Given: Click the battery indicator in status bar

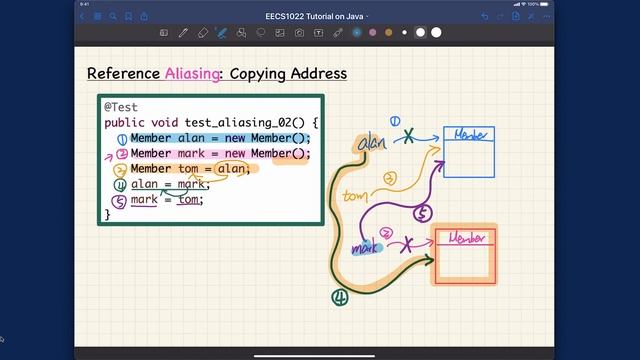Looking at the screenshot, I should point(544,4).
